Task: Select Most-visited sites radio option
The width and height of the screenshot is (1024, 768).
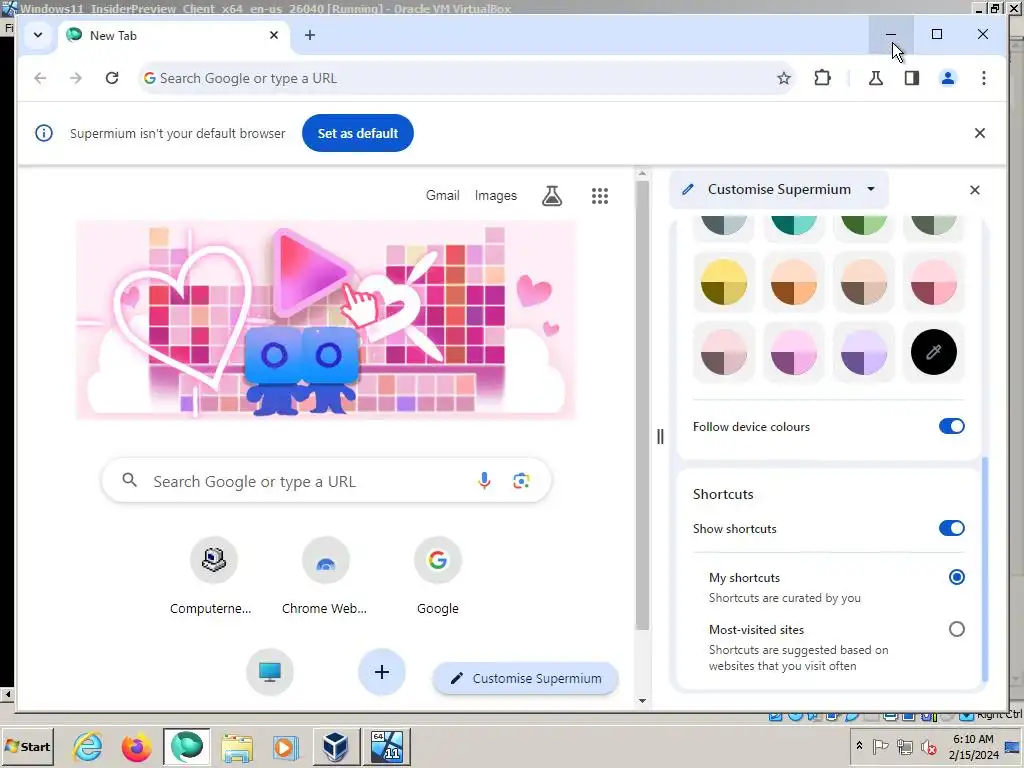Action: [x=956, y=629]
